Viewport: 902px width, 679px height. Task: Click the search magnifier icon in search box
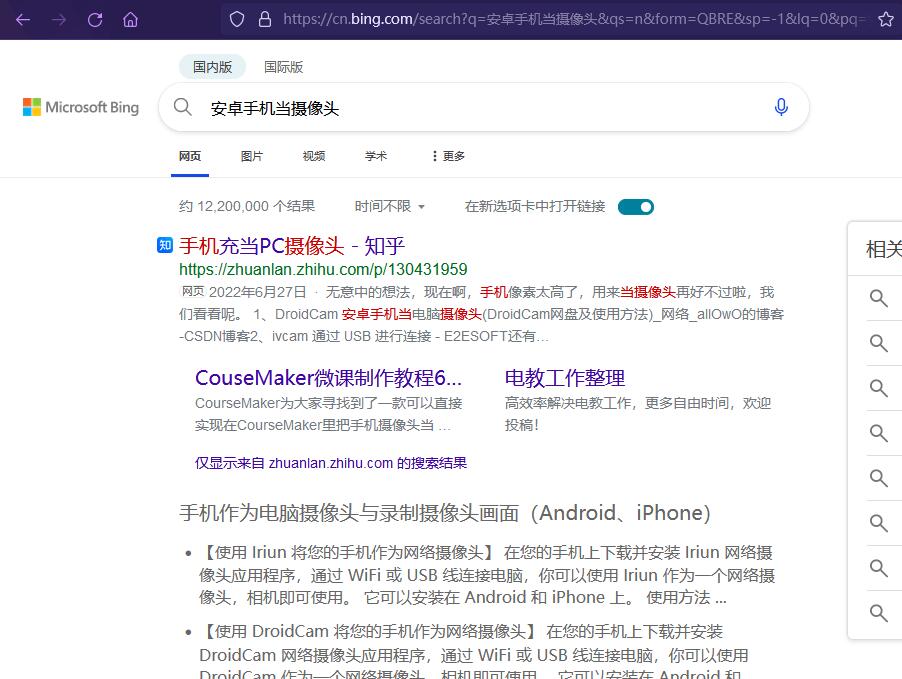(x=183, y=107)
